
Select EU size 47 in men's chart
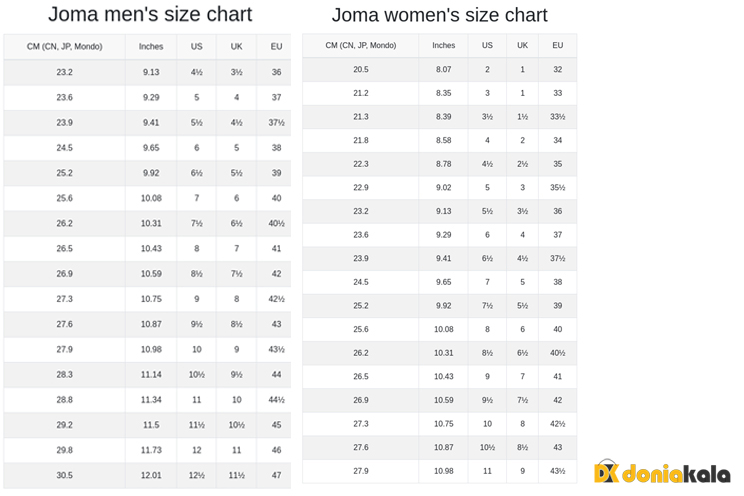(x=276, y=475)
